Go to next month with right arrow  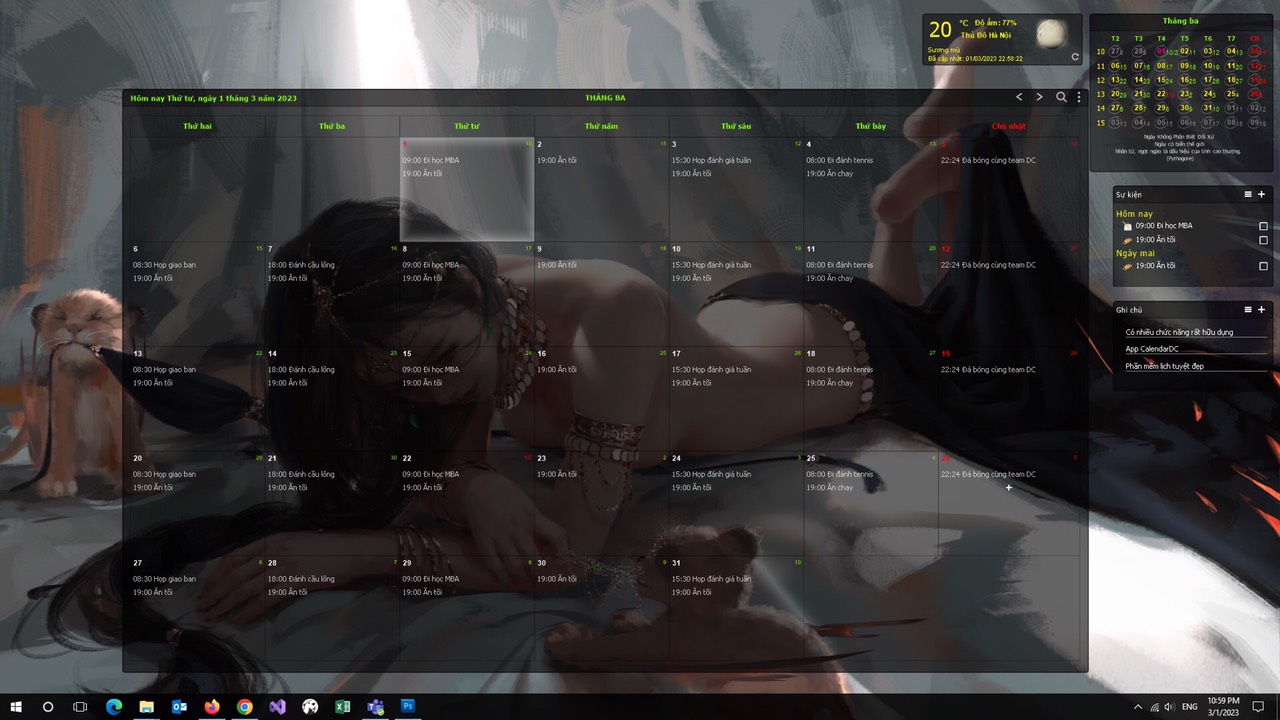[1039, 97]
